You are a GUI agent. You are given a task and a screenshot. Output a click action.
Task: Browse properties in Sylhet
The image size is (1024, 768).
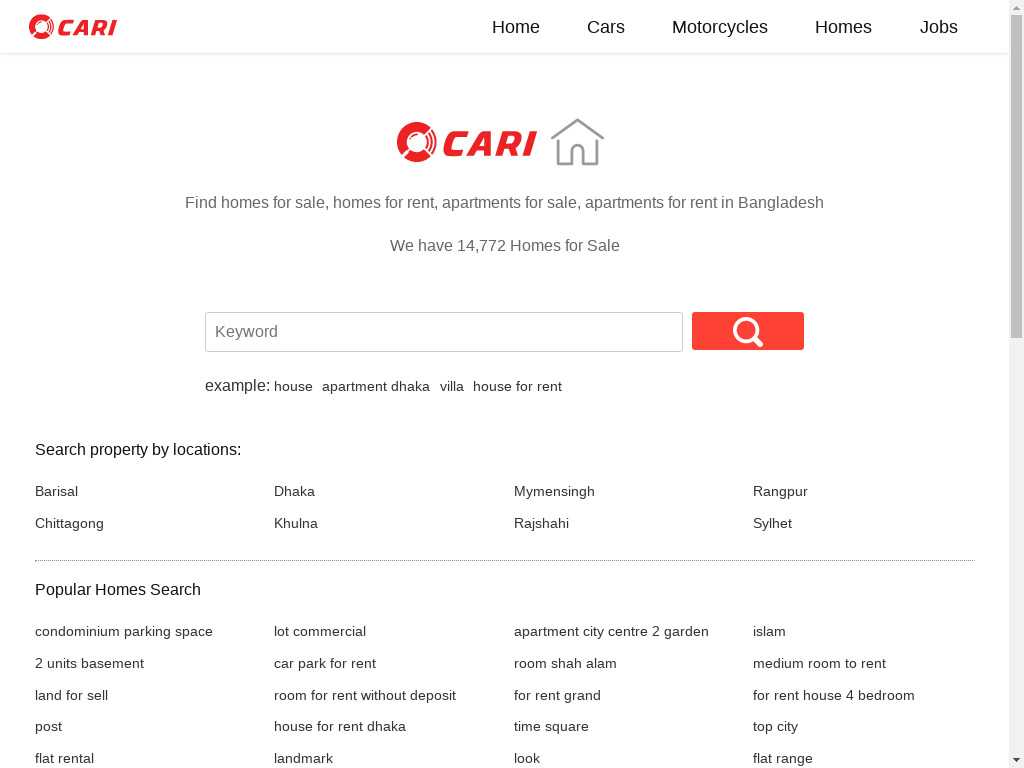click(773, 523)
